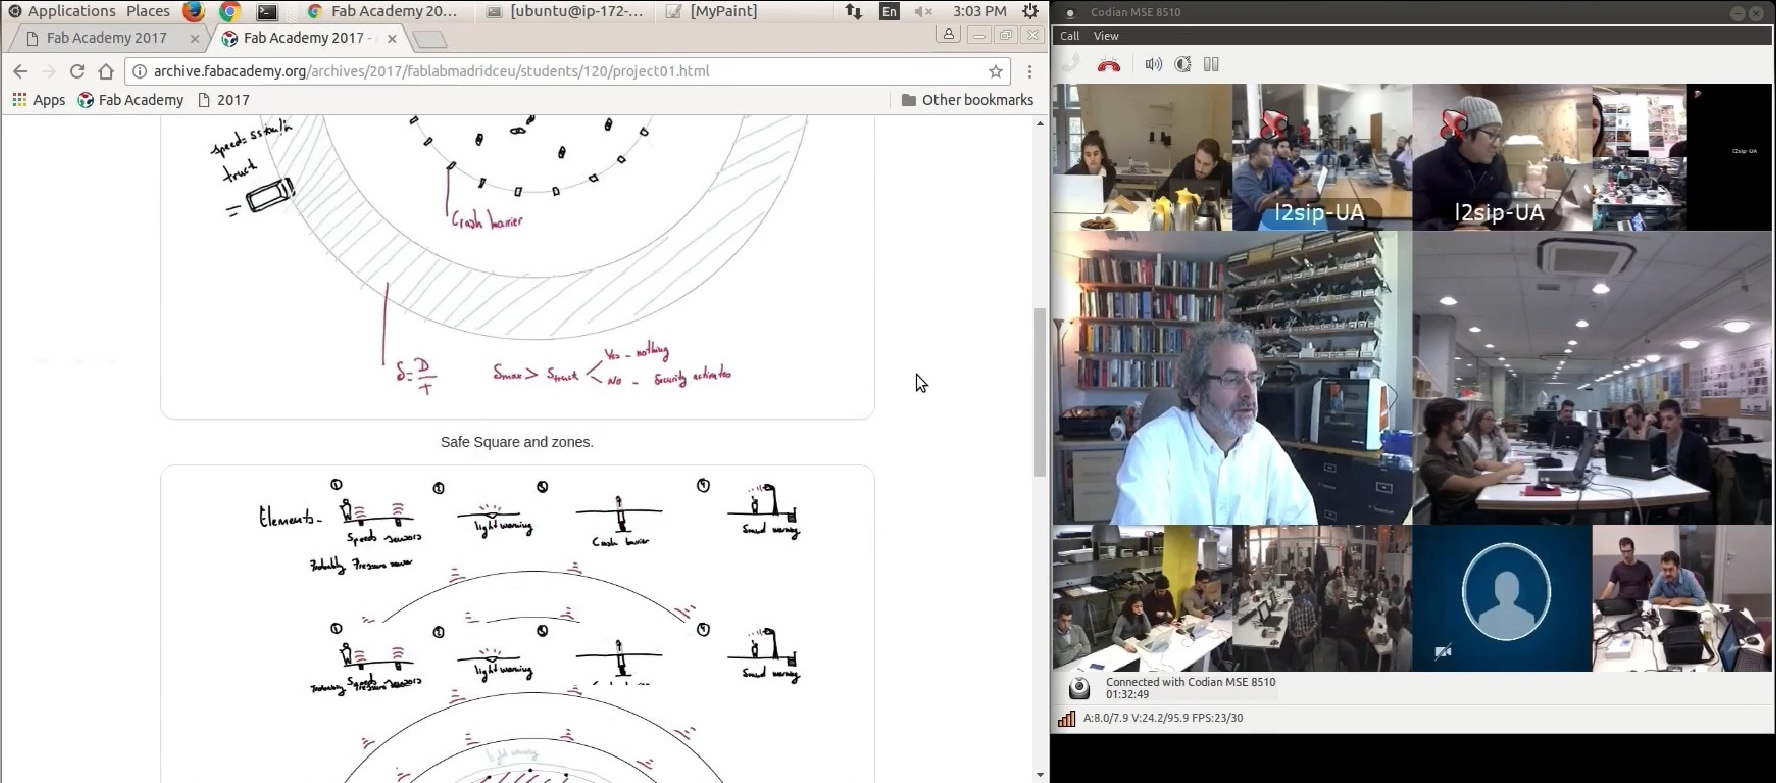This screenshot has height=783, width=1776.
Task: Click the 'Safe Square and zones.' caption
Action: pyautogui.click(x=517, y=442)
